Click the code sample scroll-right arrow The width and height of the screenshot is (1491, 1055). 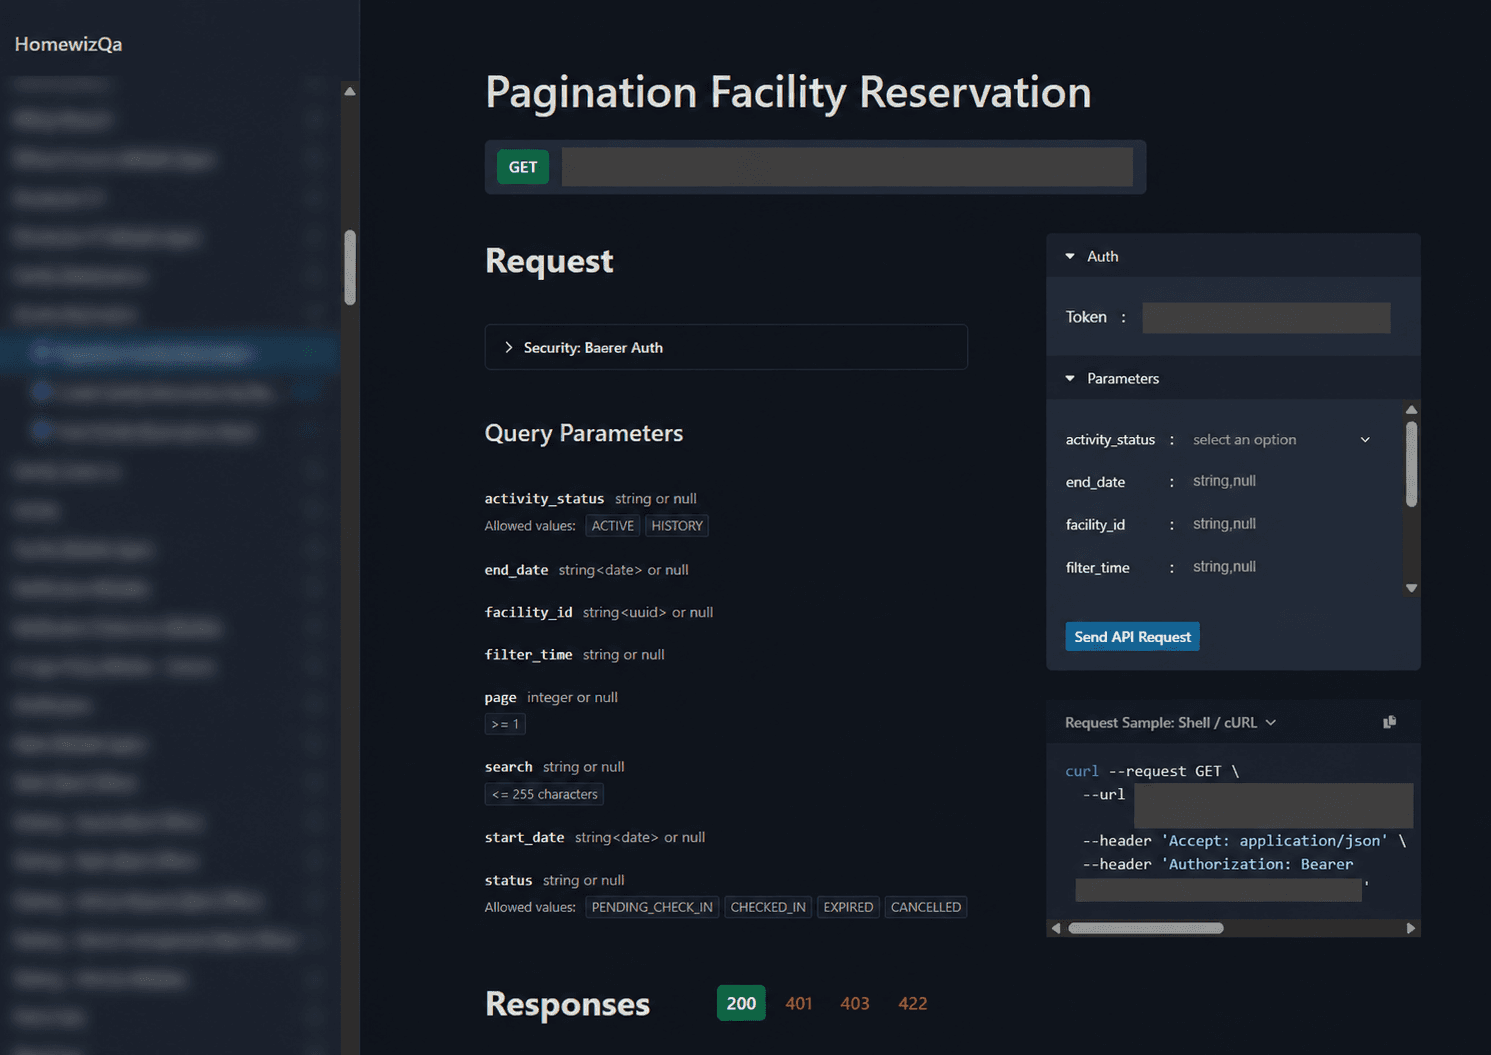click(x=1411, y=928)
